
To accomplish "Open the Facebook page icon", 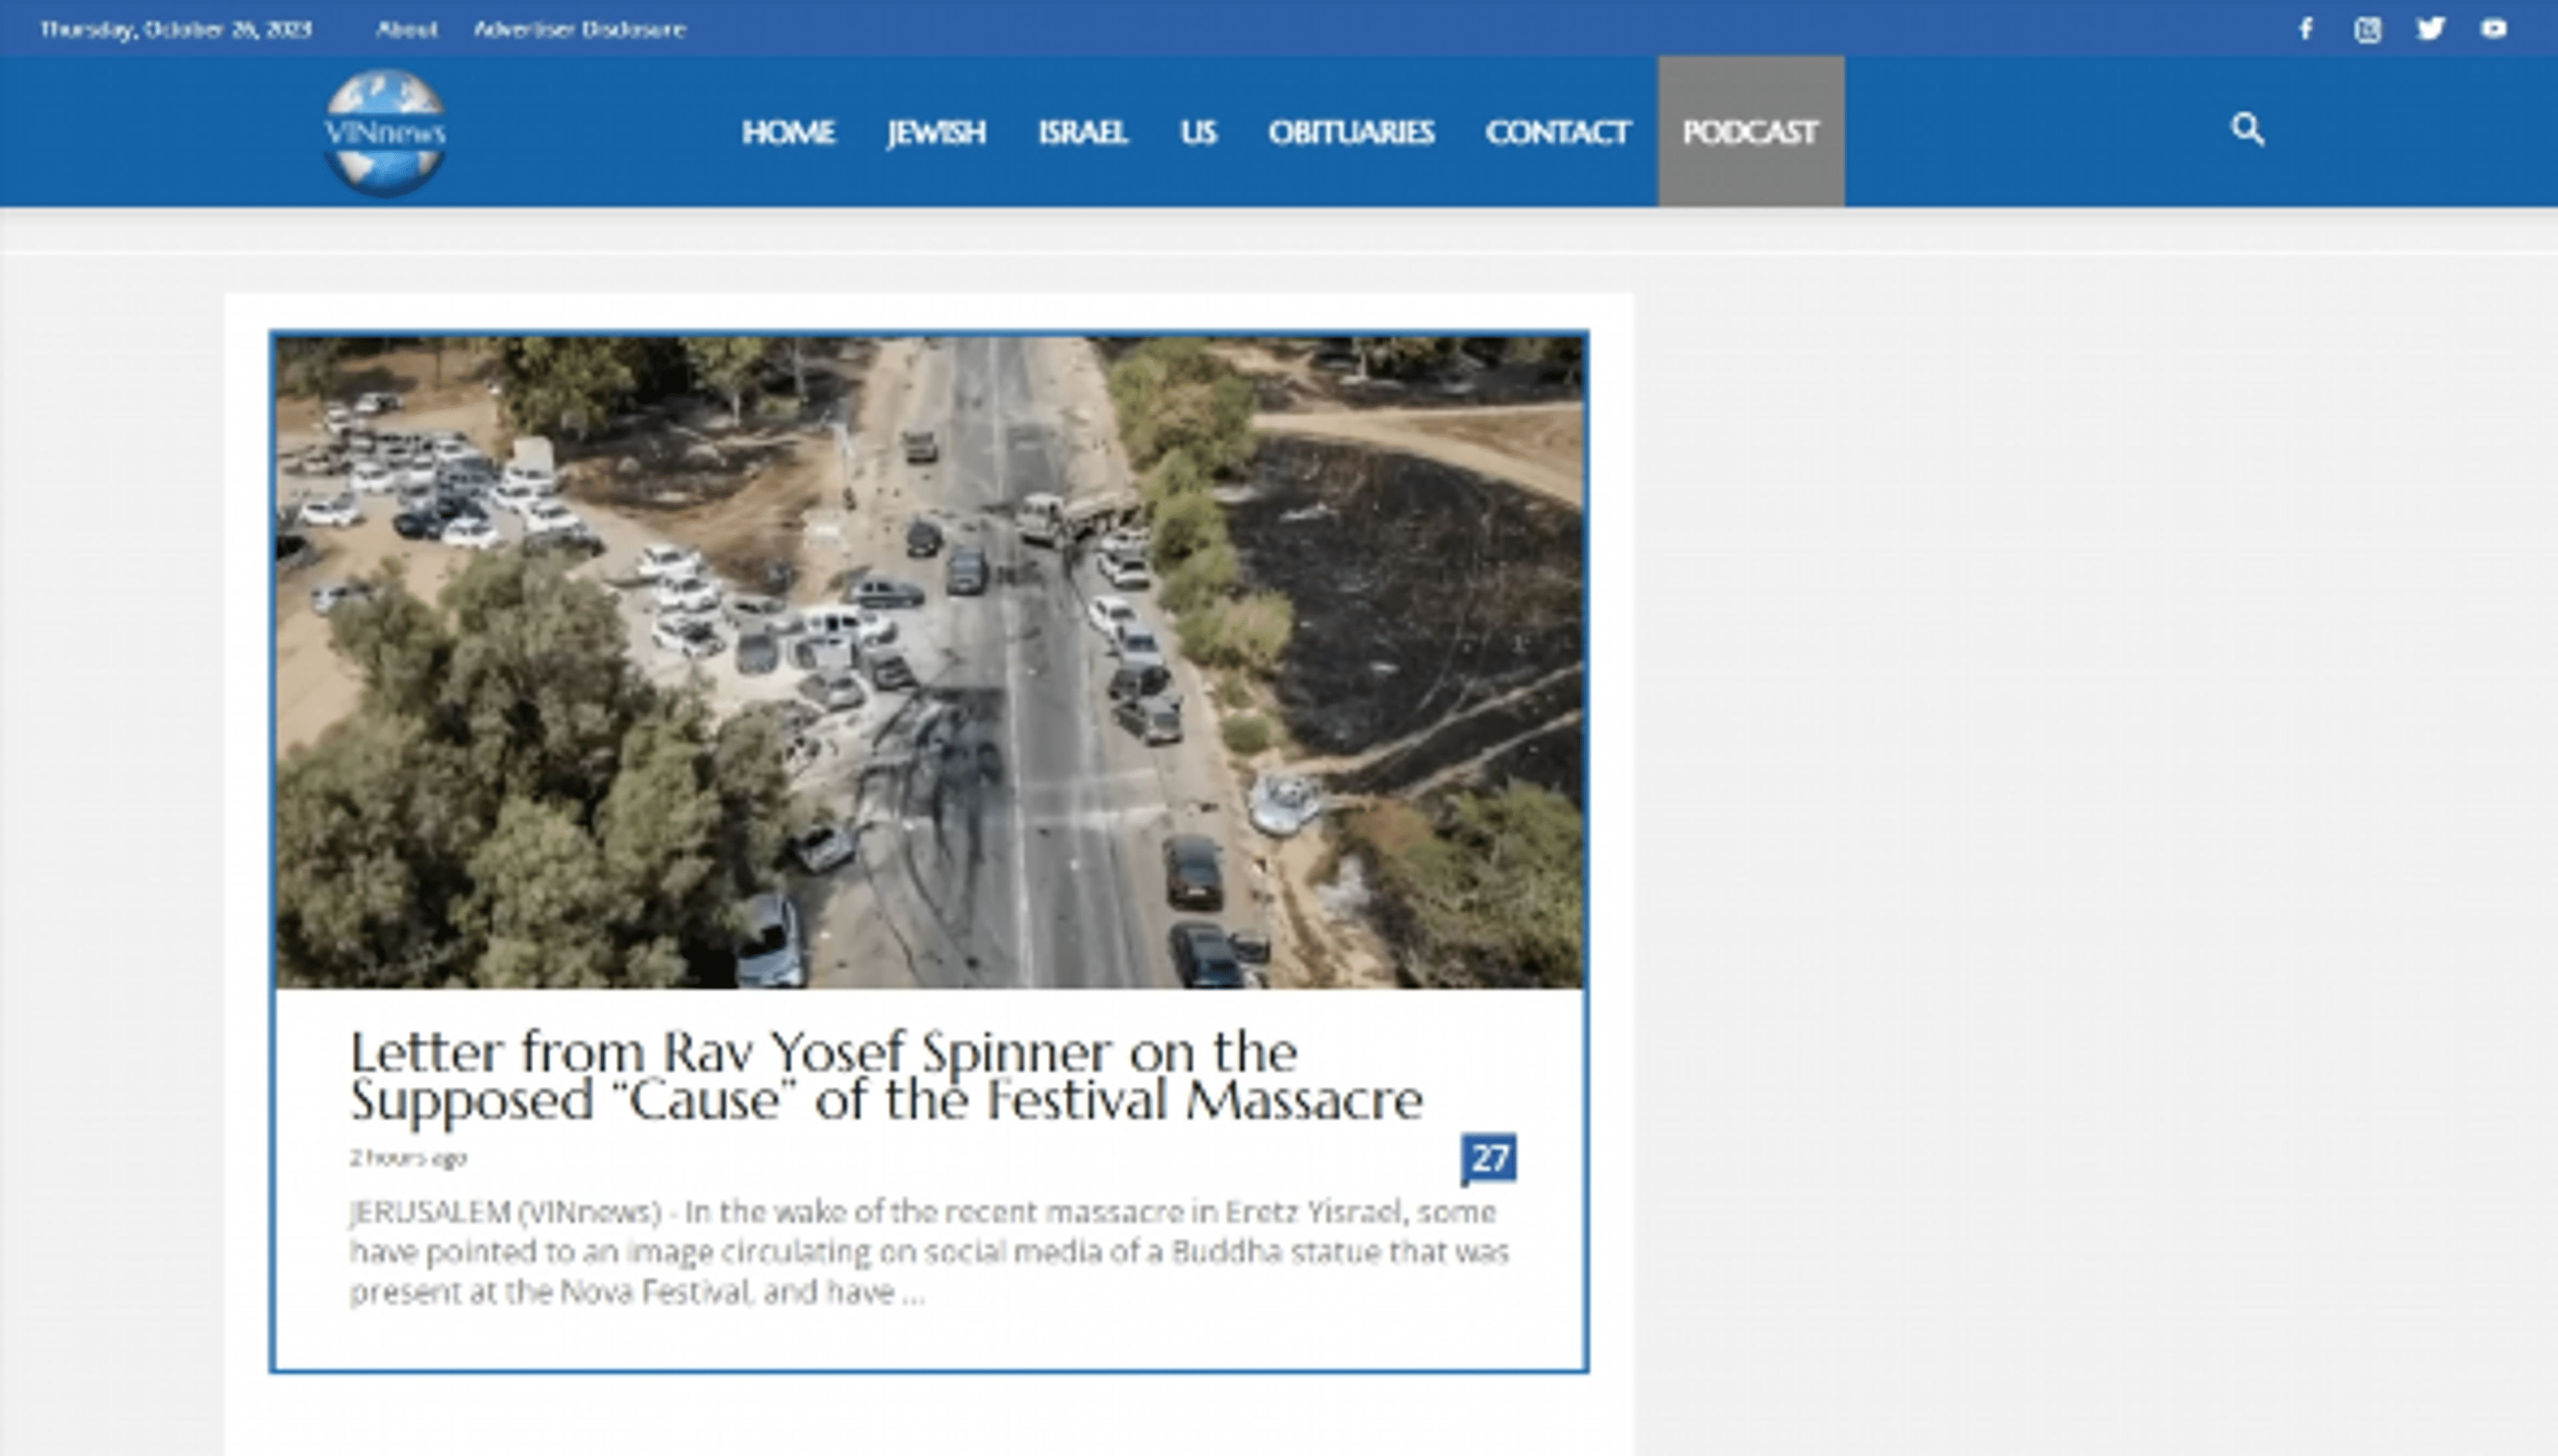I will (x=2306, y=29).
